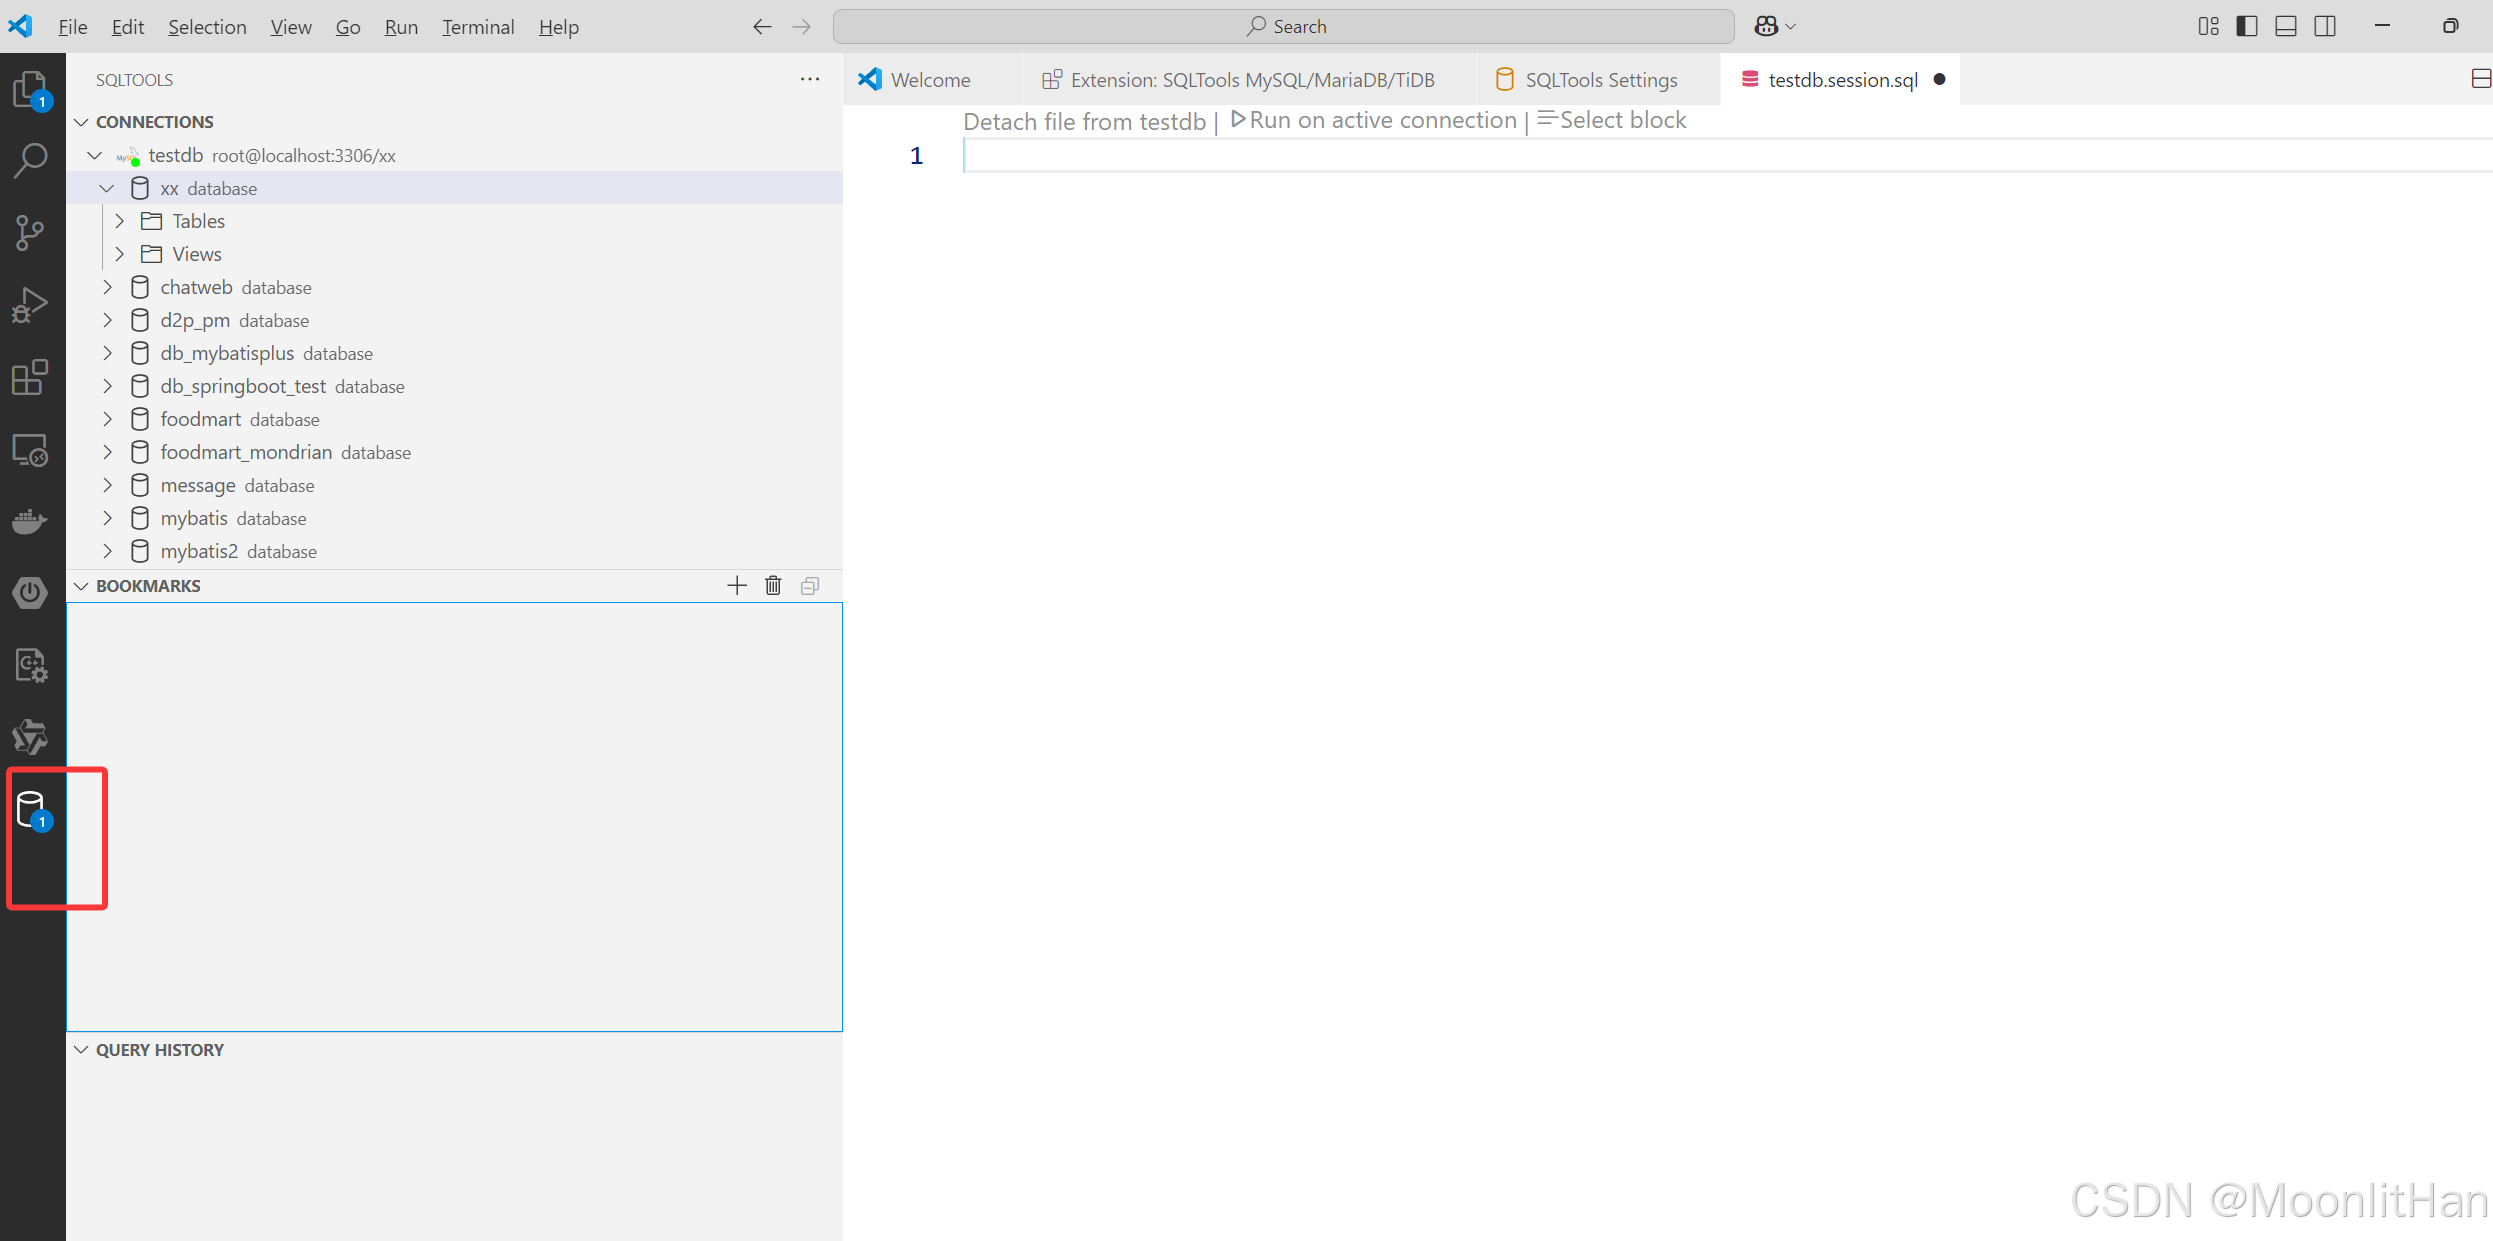Screen dimensions: 2493x1241
Task: Click the delete bookmarks trash icon
Action: 773,586
